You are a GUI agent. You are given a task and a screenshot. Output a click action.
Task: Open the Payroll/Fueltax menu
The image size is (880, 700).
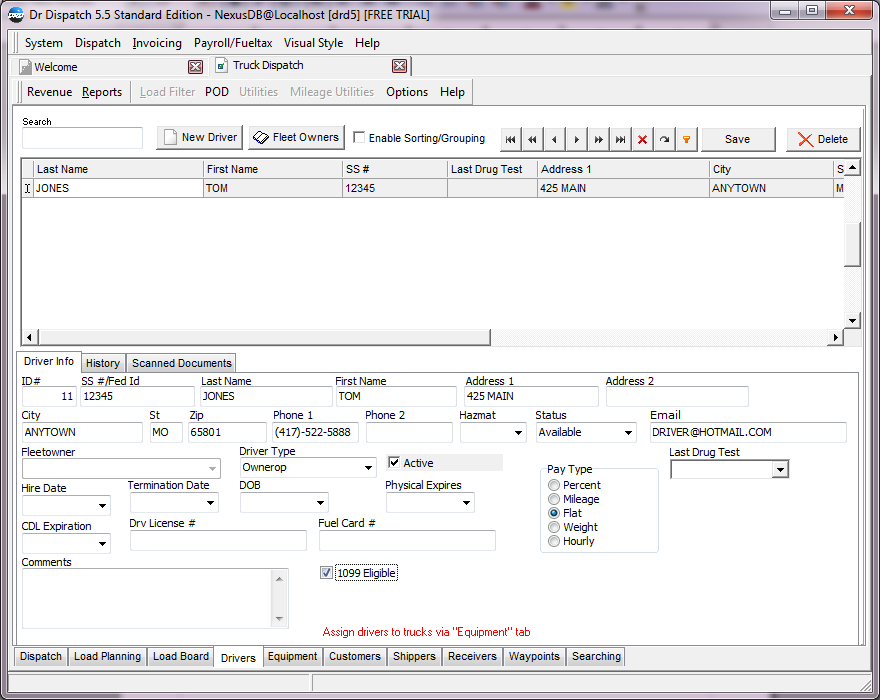(233, 43)
